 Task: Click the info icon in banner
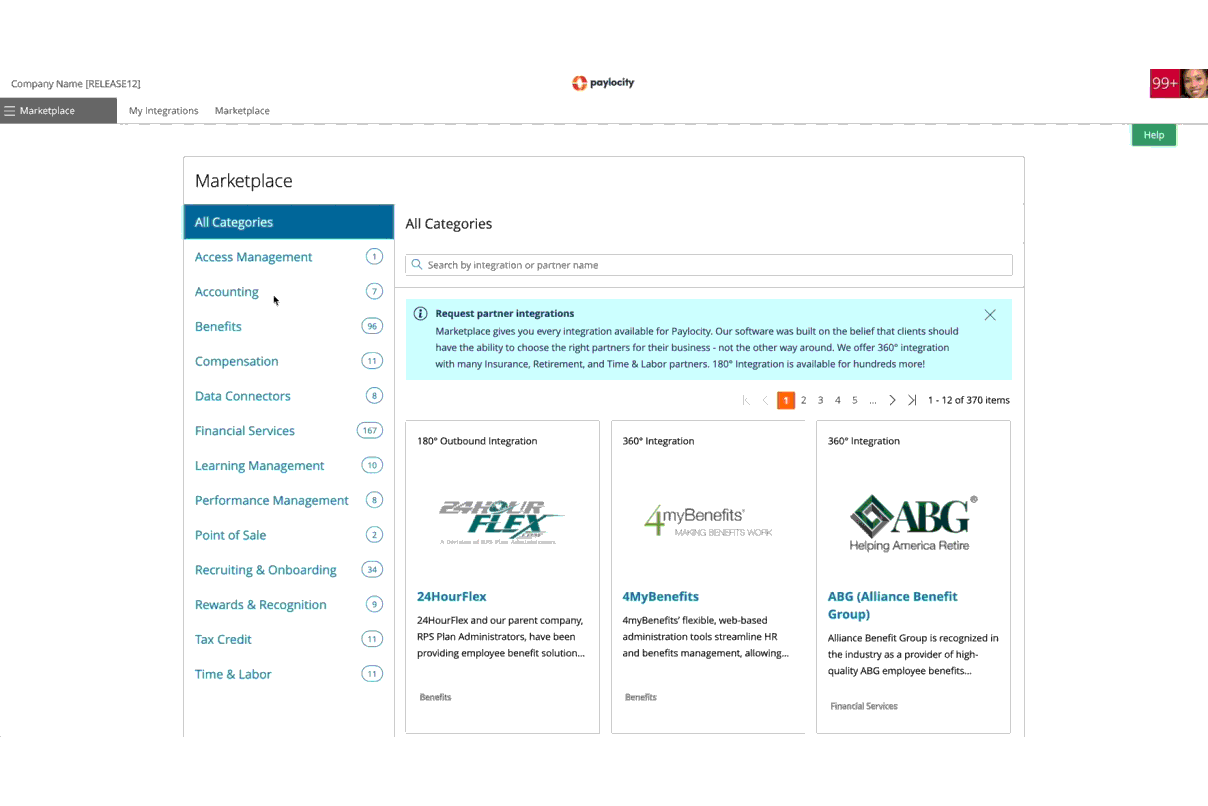421,313
